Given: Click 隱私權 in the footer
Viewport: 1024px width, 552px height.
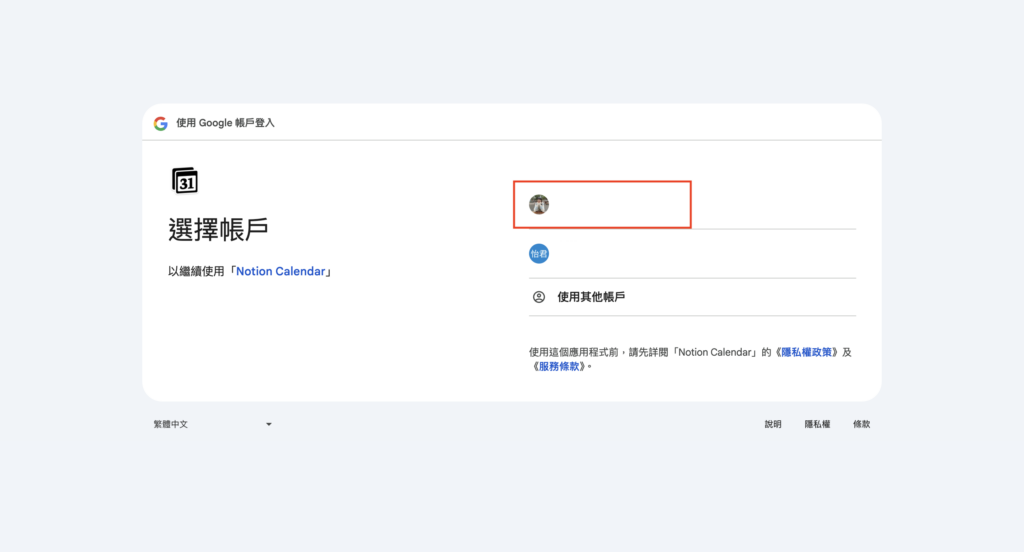Looking at the screenshot, I should [817, 424].
